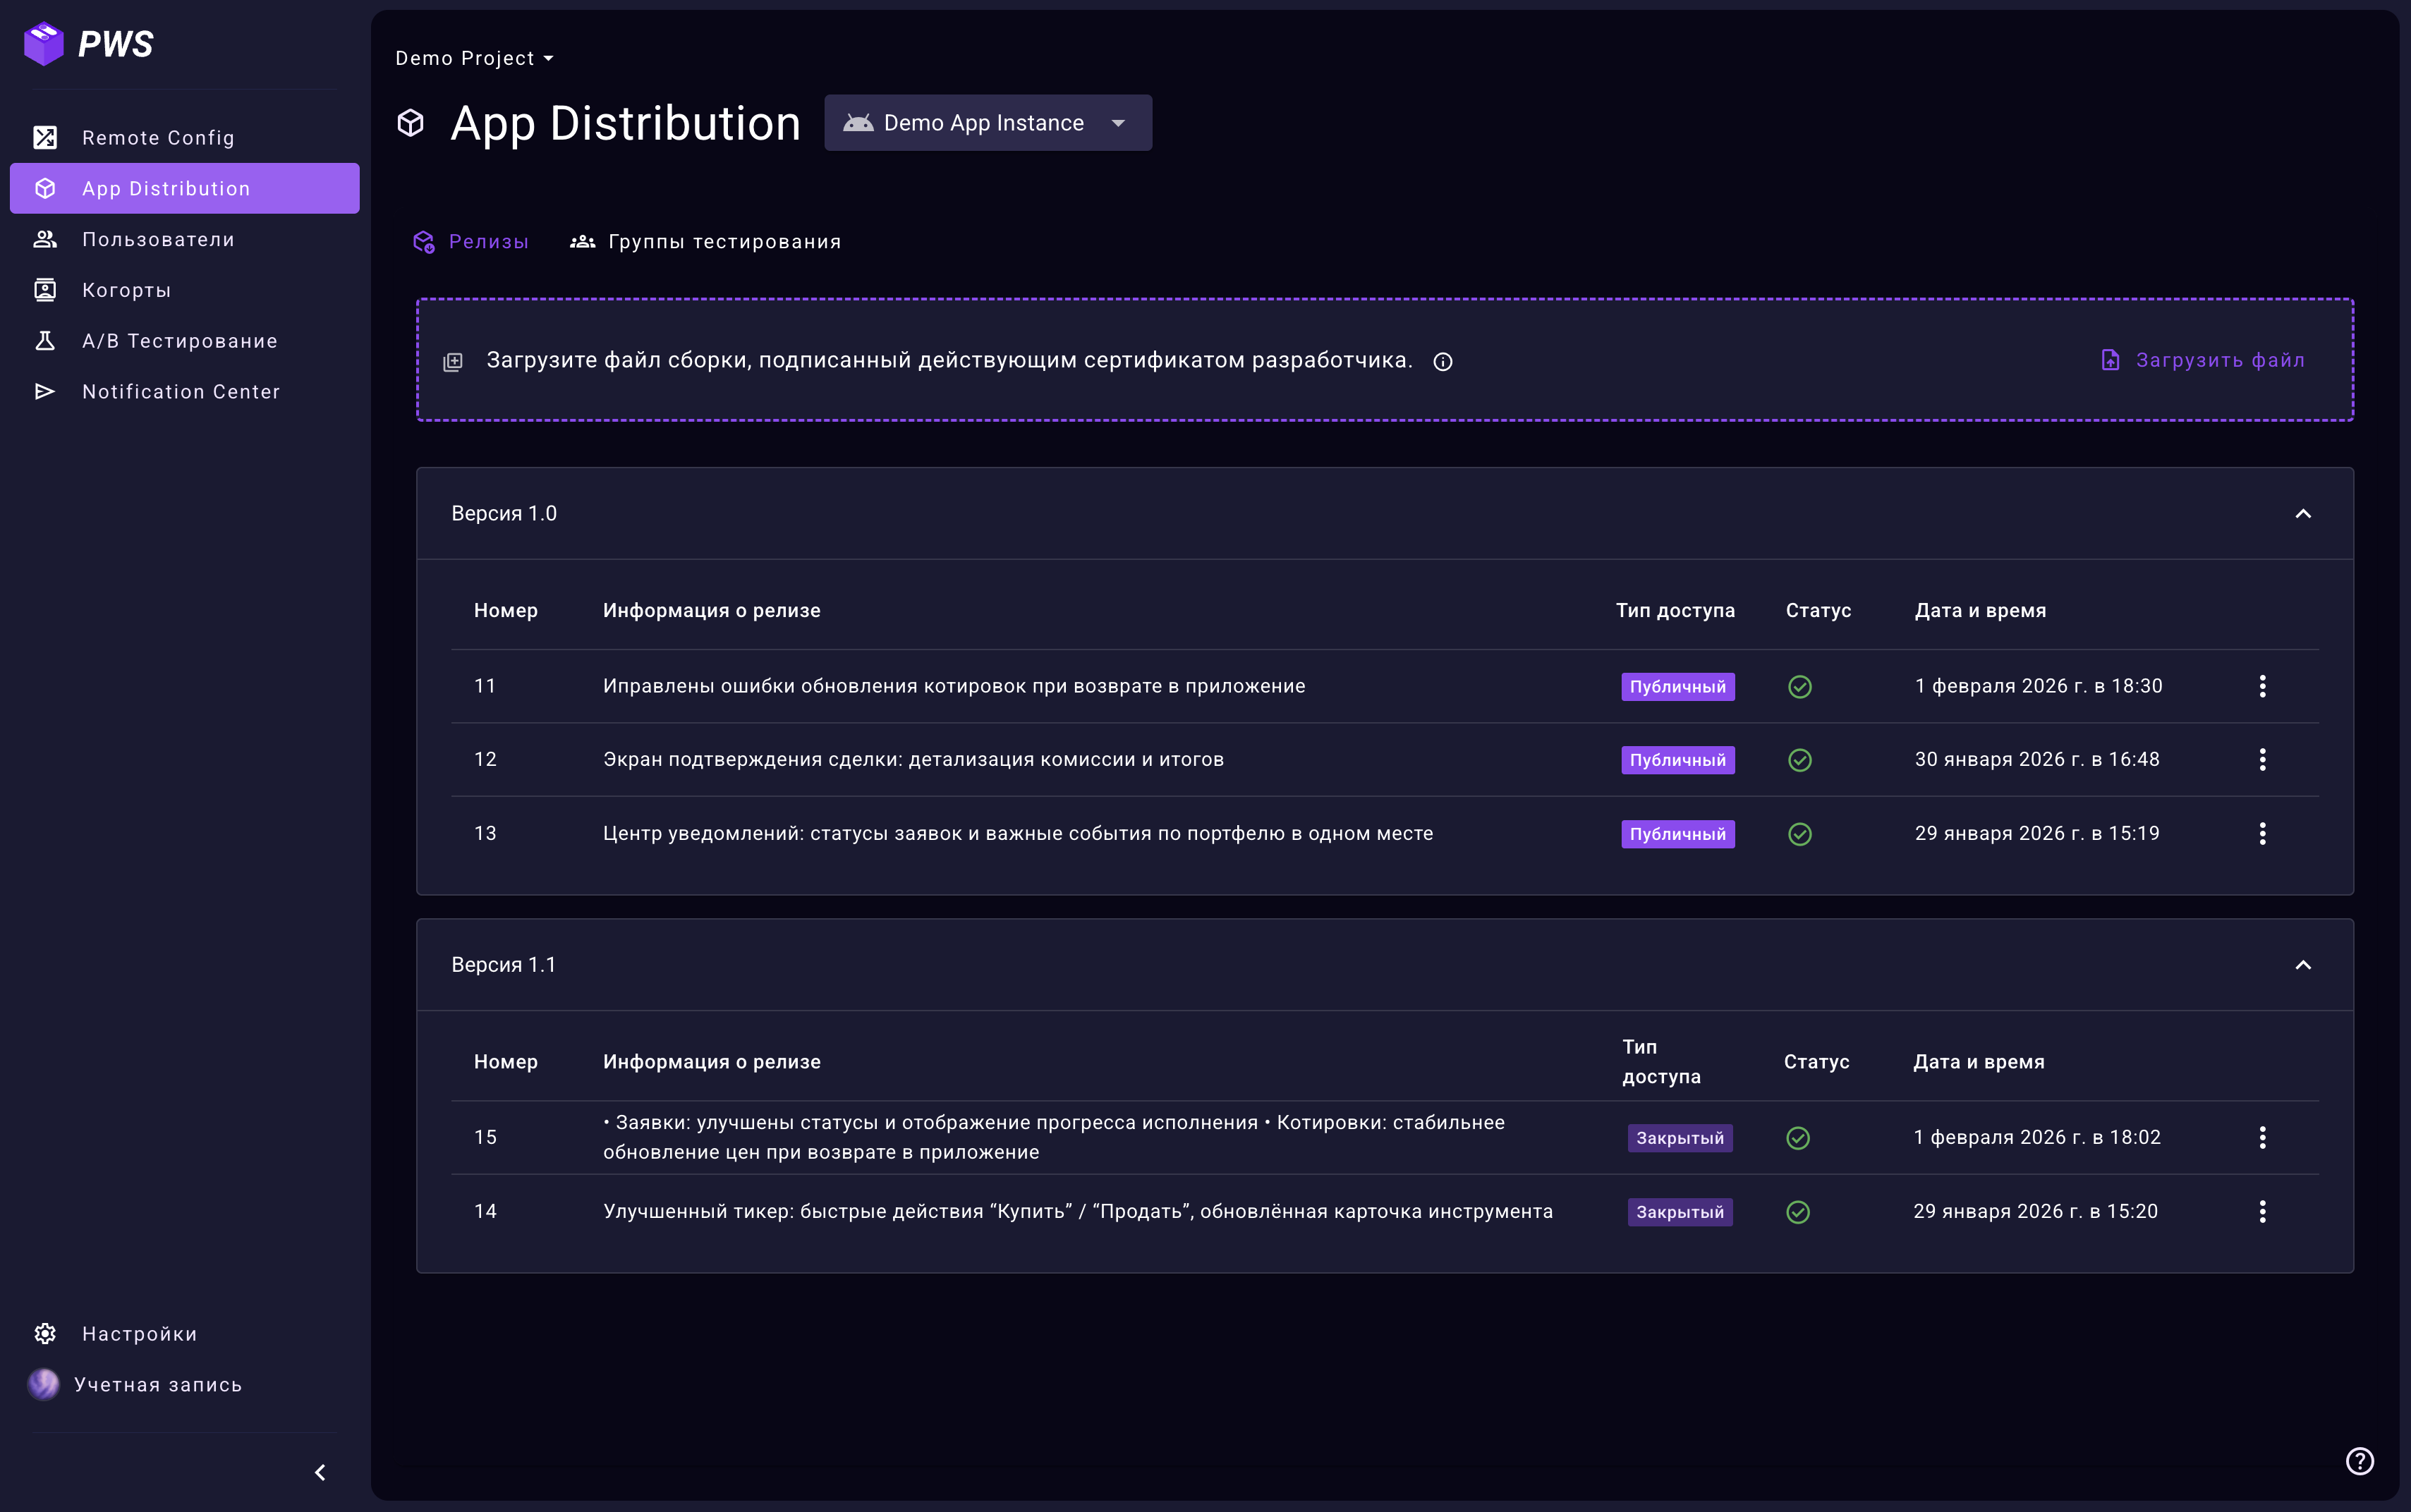Switch to Группы тестирования tab
2411x1512 pixels.
(706, 242)
